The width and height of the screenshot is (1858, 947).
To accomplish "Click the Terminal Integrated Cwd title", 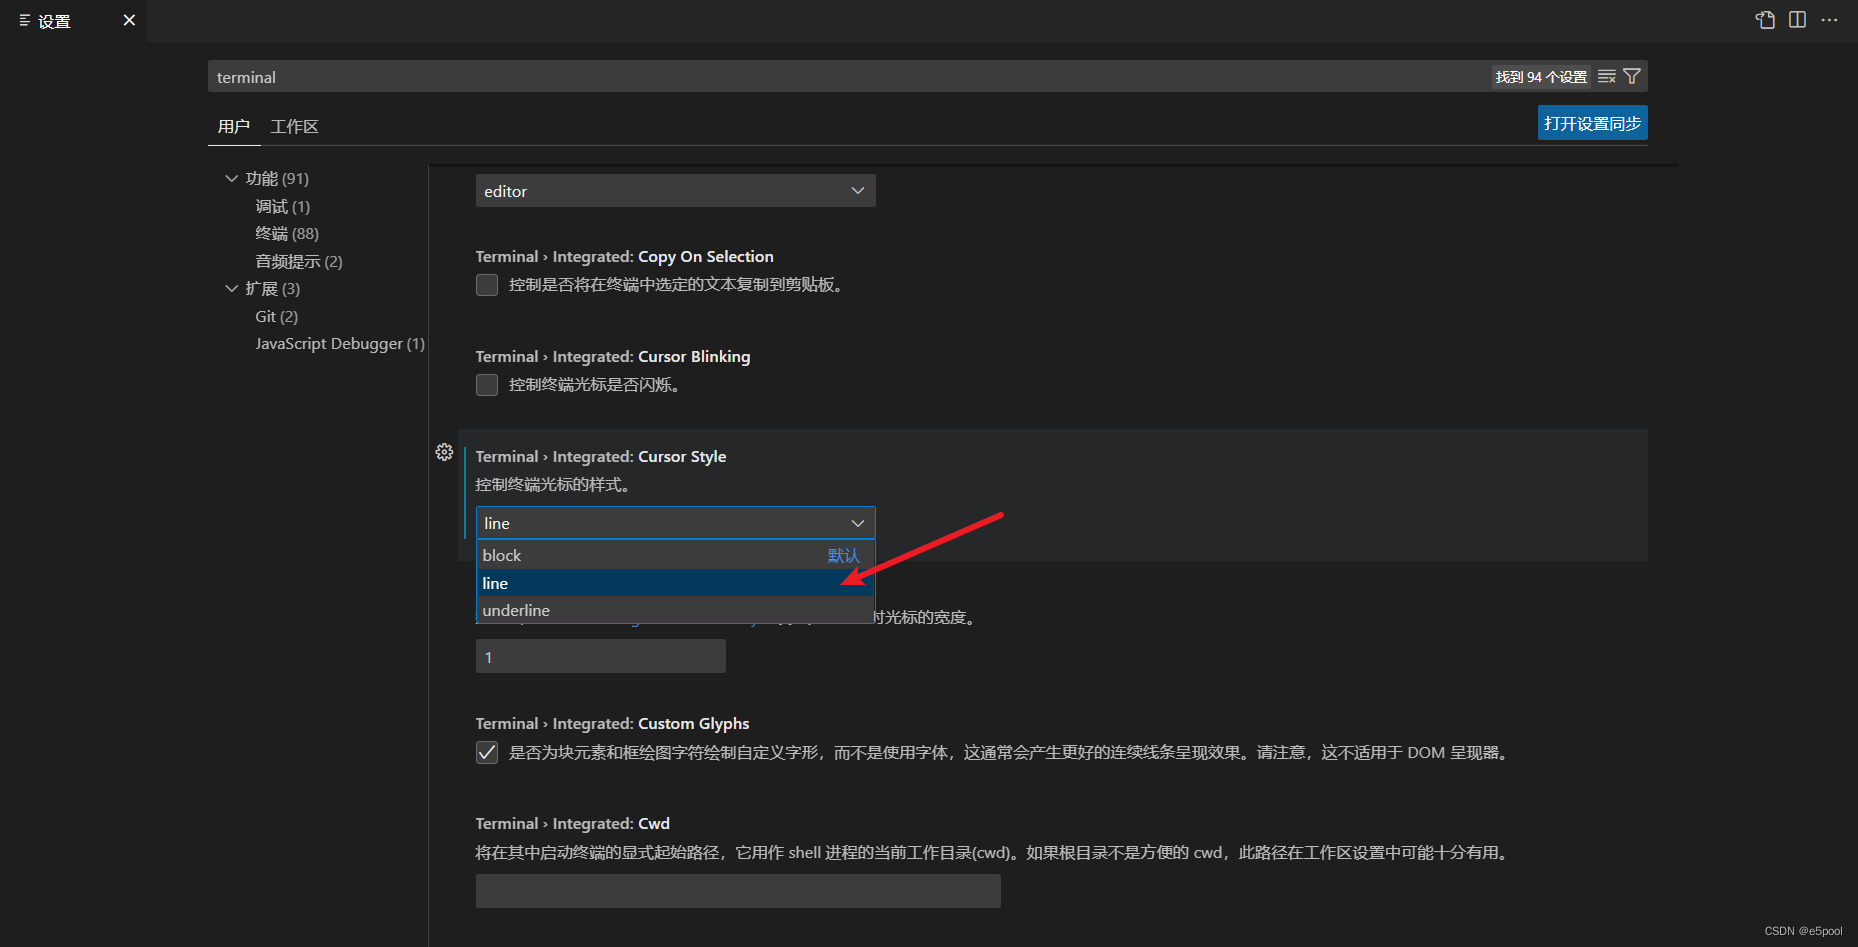I will pyautogui.click(x=572, y=823).
